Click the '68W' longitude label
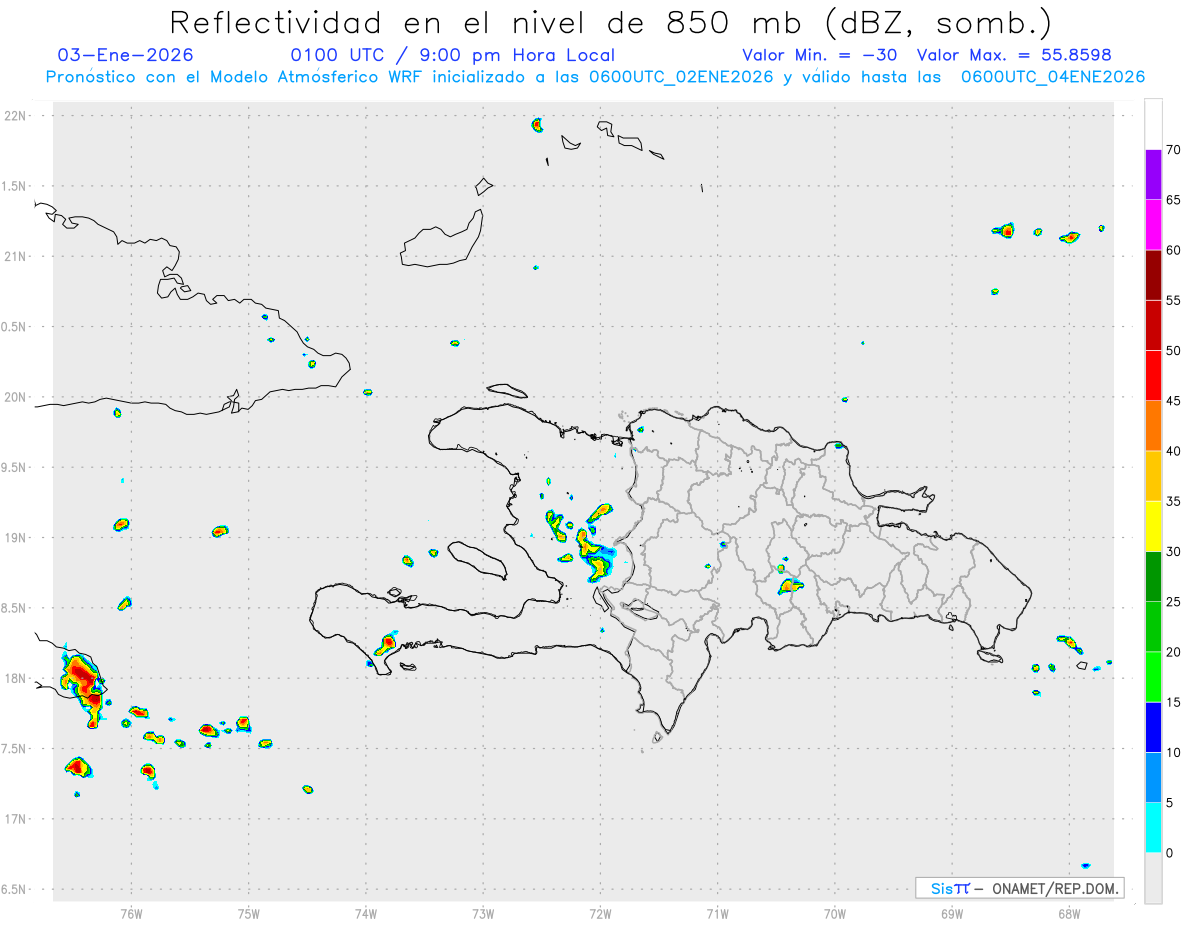This screenshot has width=1200, height=927. click(x=1069, y=913)
